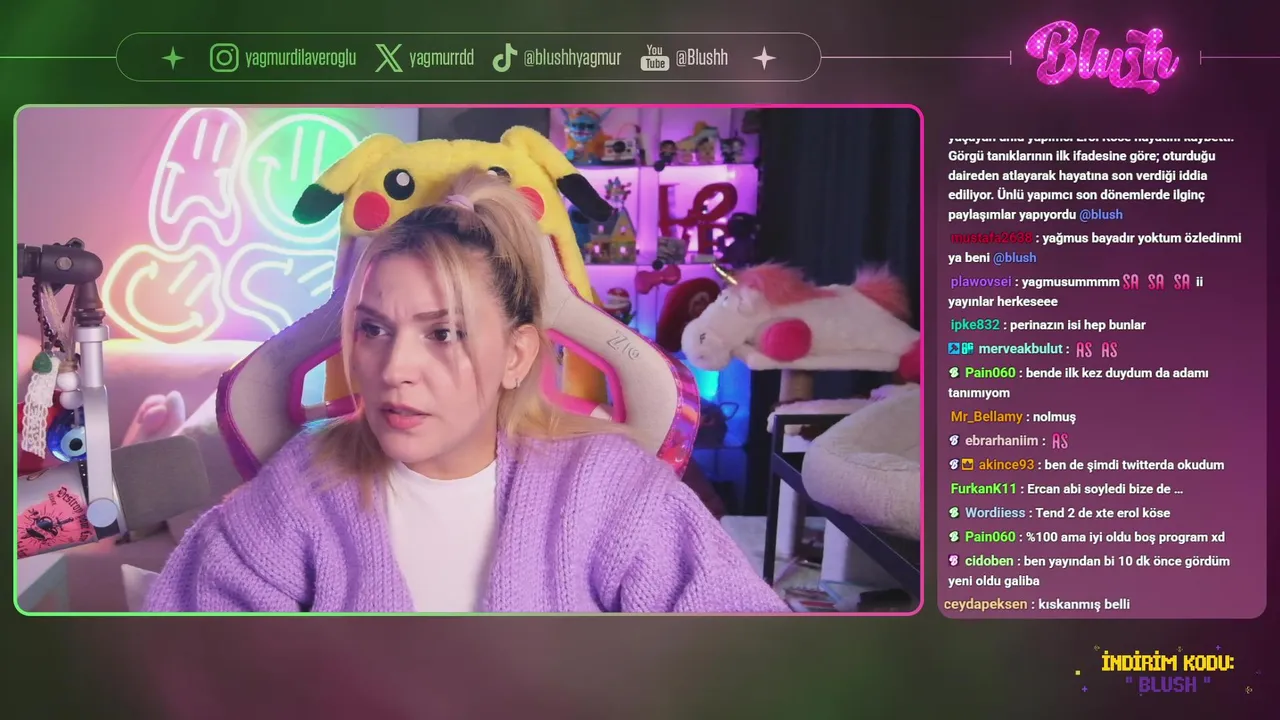Click username ipke832 in chat
This screenshot has height=720, width=1280.
975,325
